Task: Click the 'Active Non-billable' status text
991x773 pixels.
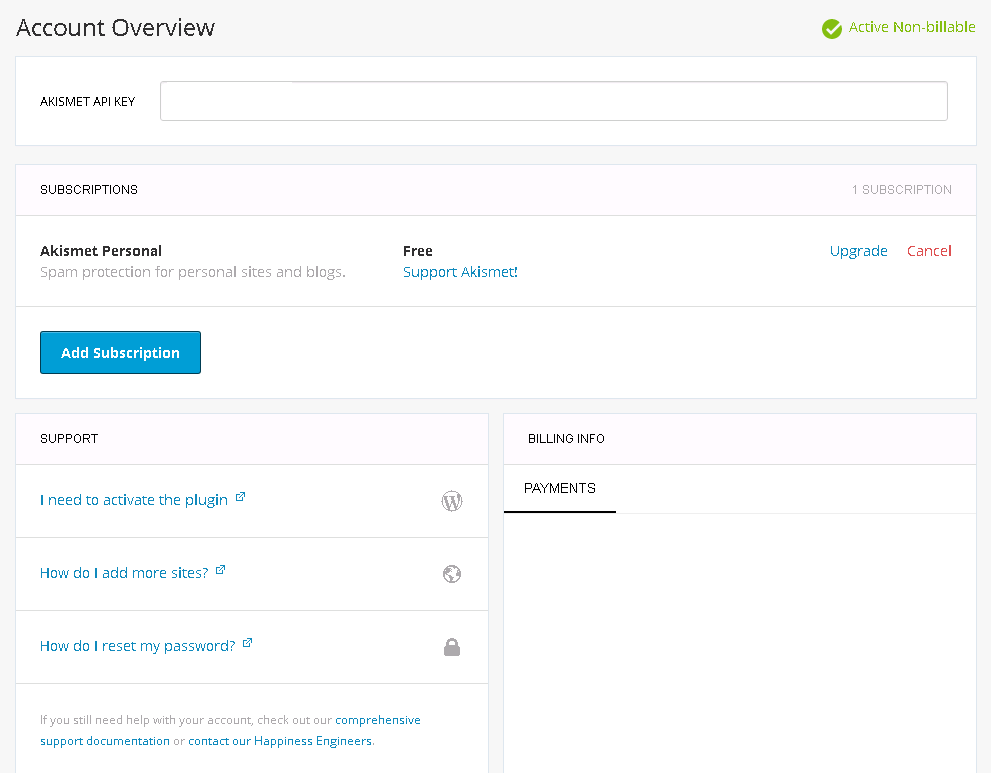Action: coord(912,27)
